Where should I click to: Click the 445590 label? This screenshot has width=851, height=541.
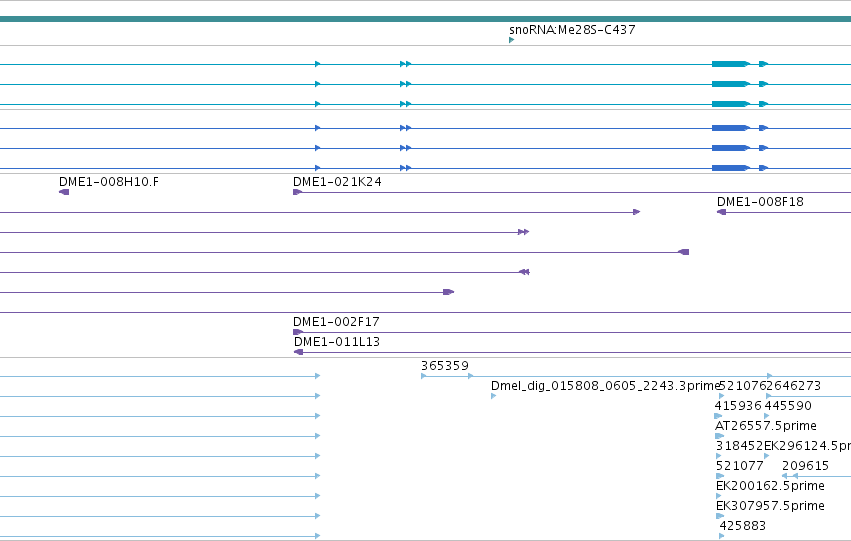click(x=788, y=406)
